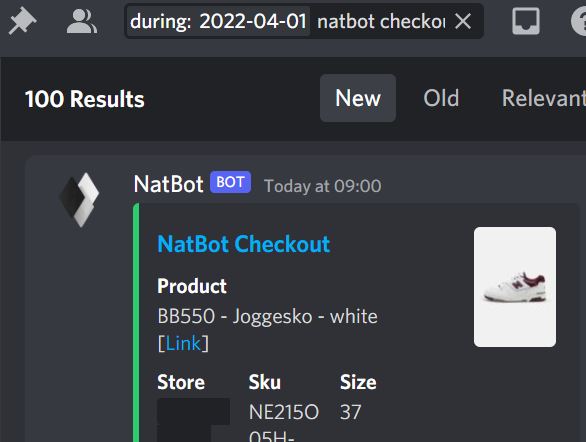Open the sneaker product thumbnail
This screenshot has width=586, height=442.
[515, 287]
